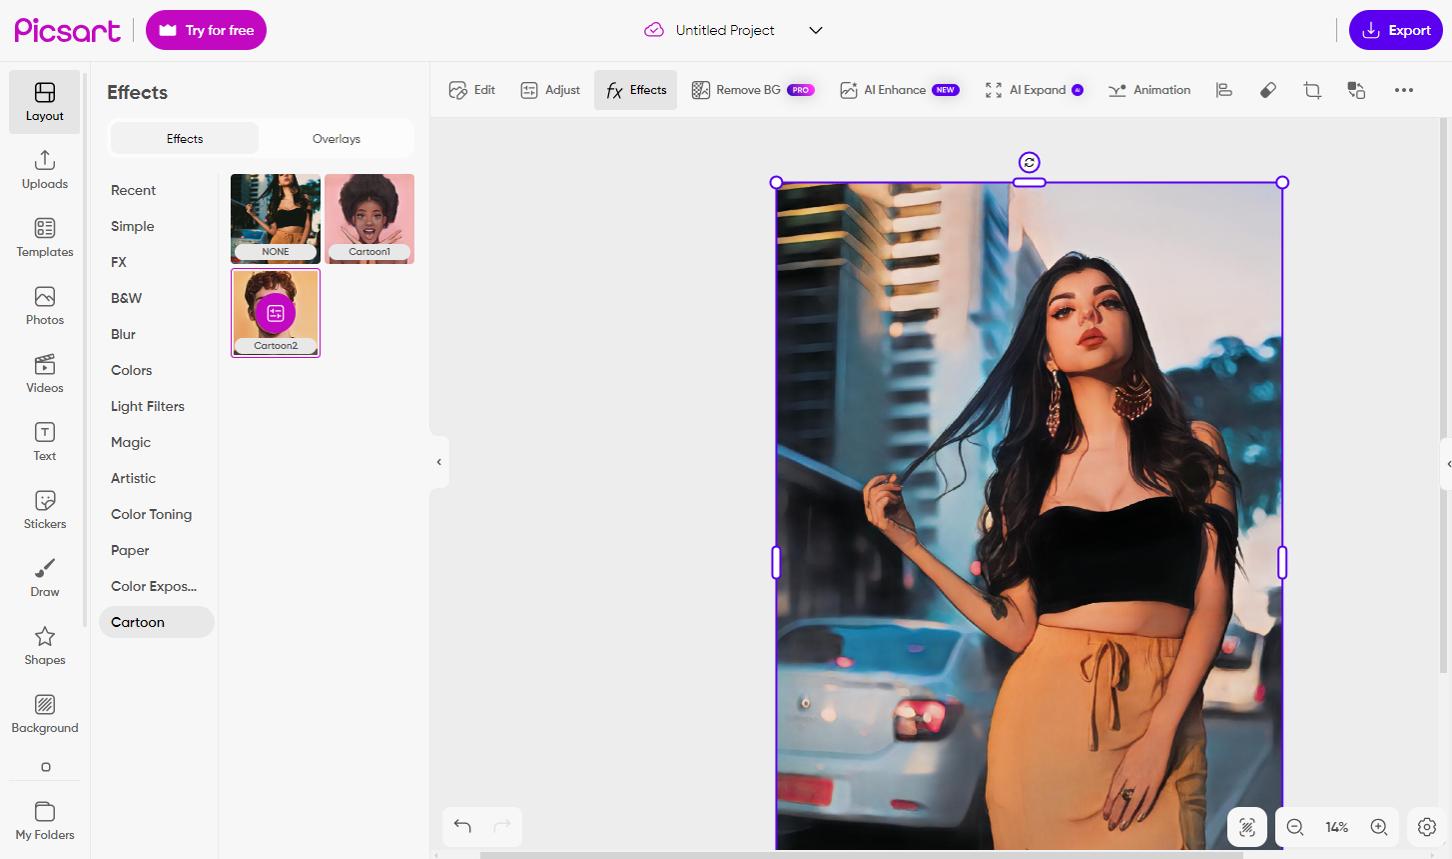Viewport: 1452px width, 859px height.
Task: Switch to the Overlays tab
Action: pyautogui.click(x=336, y=138)
